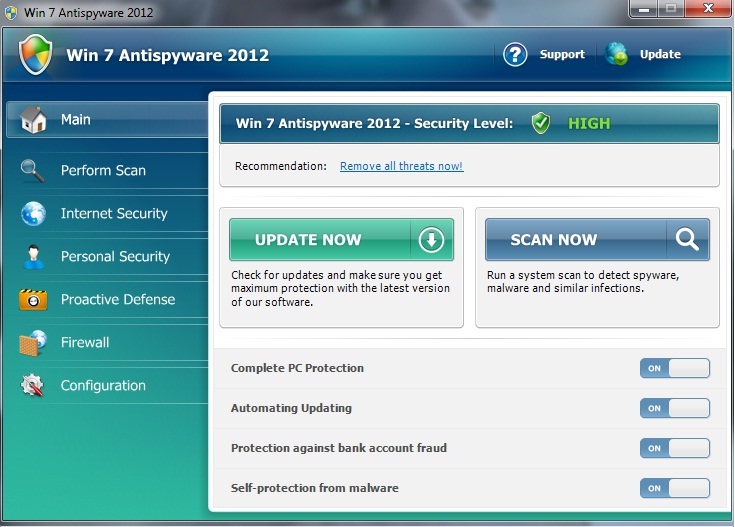Viewport: 735px width, 527px height.
Task: Click the 'Run a system scan' description text
Action: [583, 281]
